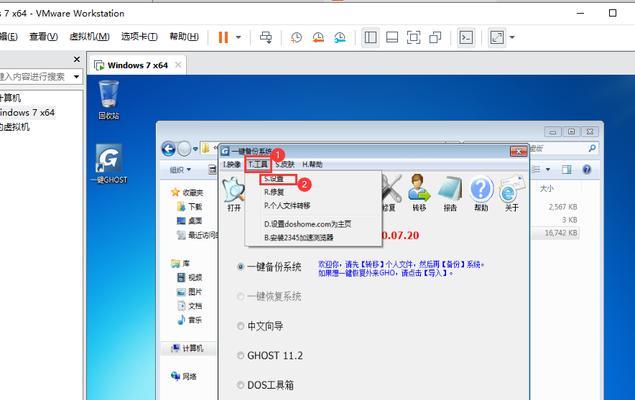Open the S.皮肤 menu in the backup dialog
635x400 pixels.
[x=285, y=164]
